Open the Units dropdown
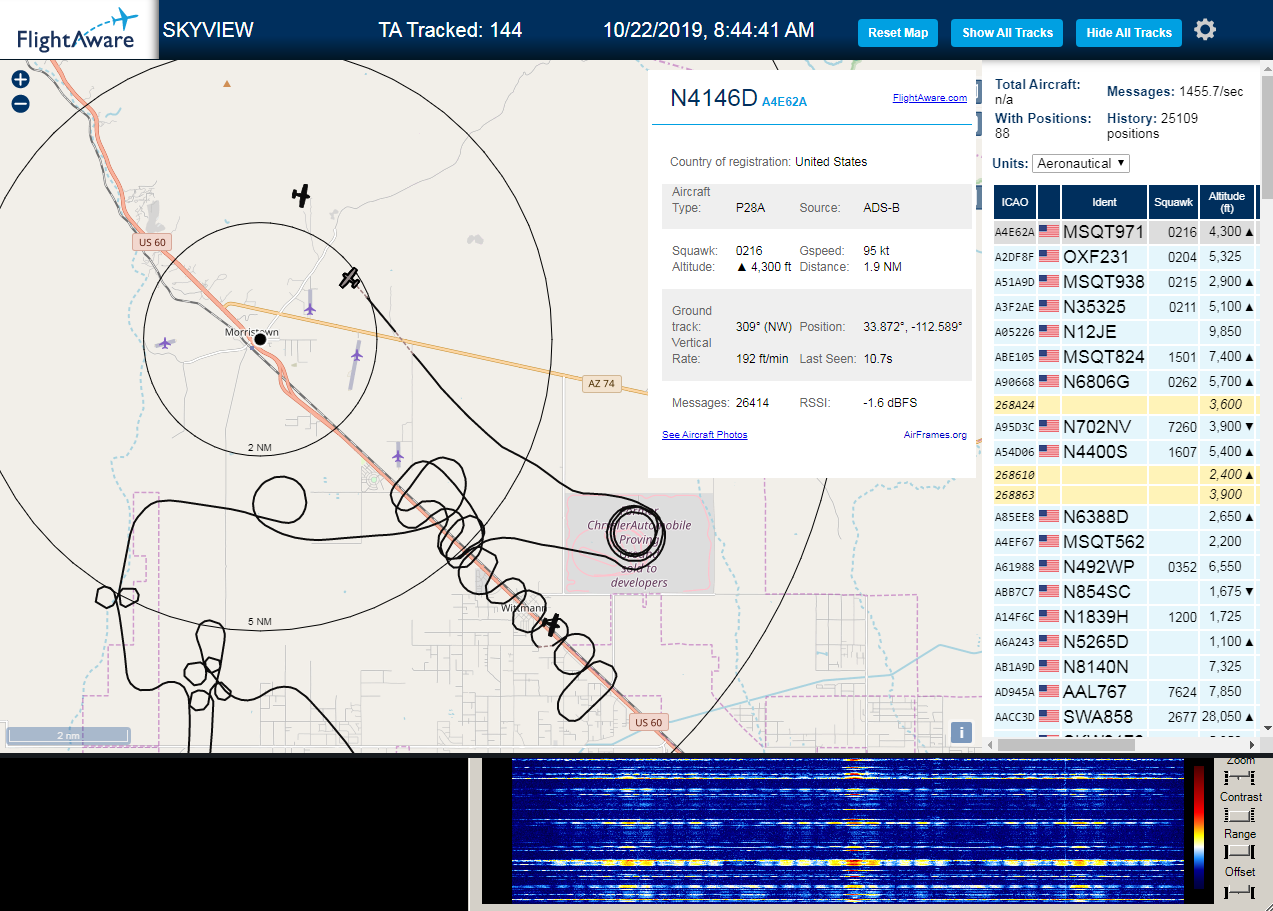 point(1081,163)
